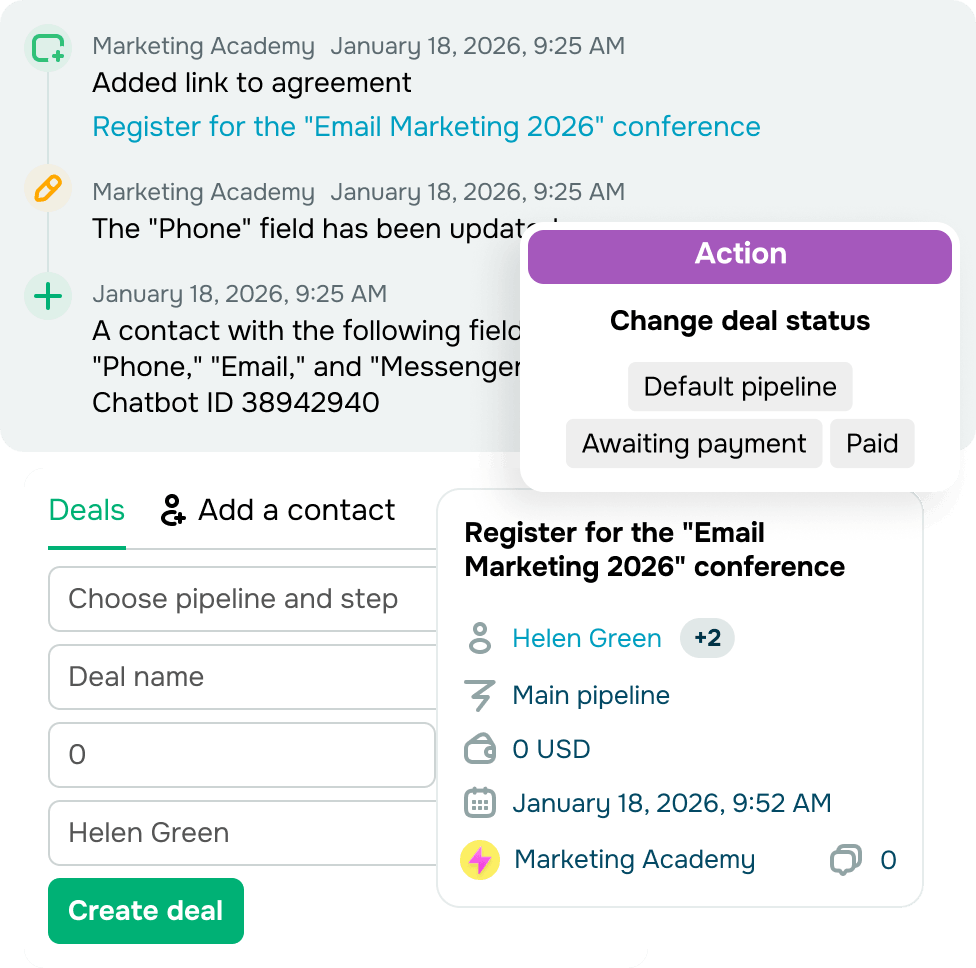Set deal status to "Awaiting payment"
The image size is (976, 968).
point(694,443)
